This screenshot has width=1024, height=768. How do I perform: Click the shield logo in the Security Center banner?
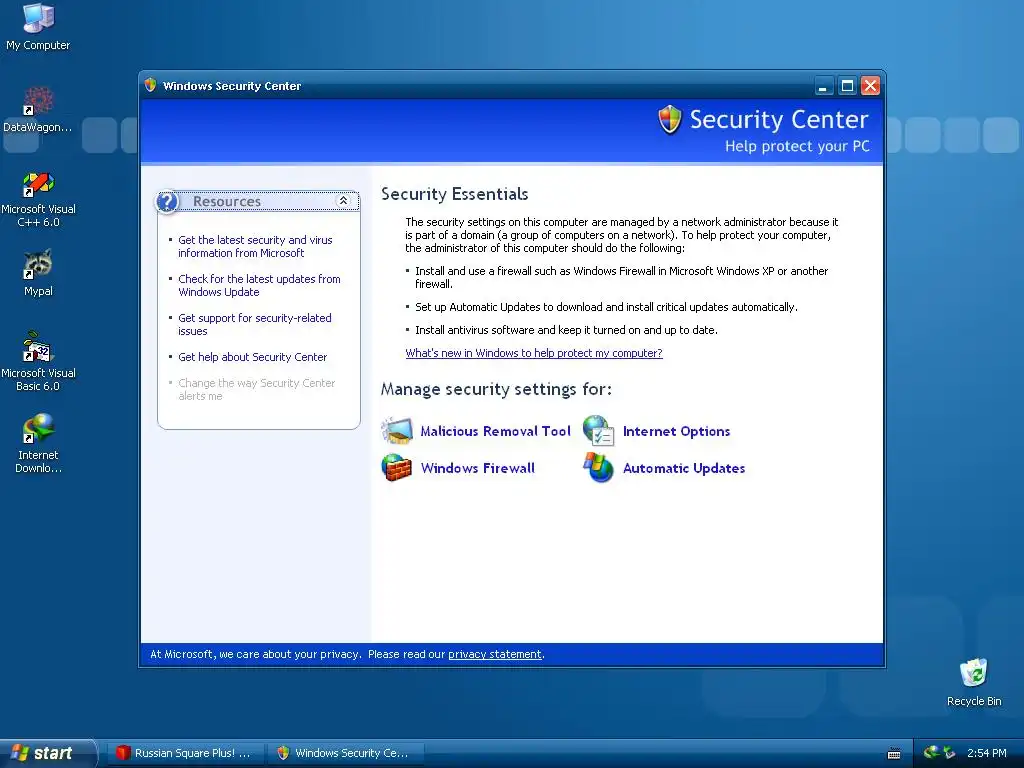(x=669, y=120)
